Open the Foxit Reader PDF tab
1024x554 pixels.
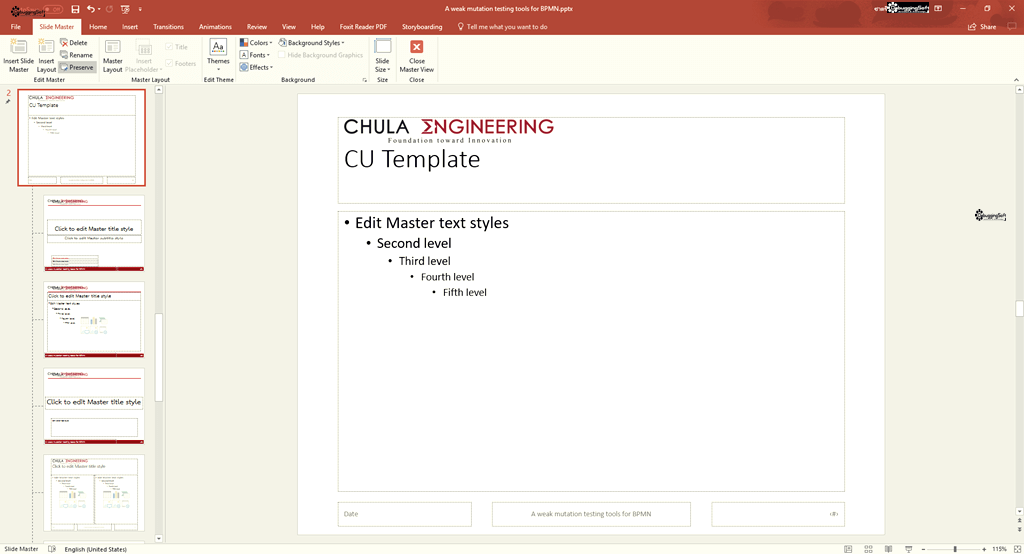(363, 27)
